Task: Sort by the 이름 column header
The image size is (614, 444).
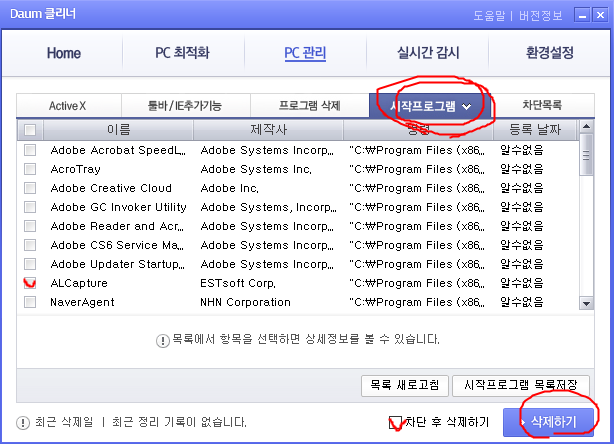Action: tap(118, 130)
